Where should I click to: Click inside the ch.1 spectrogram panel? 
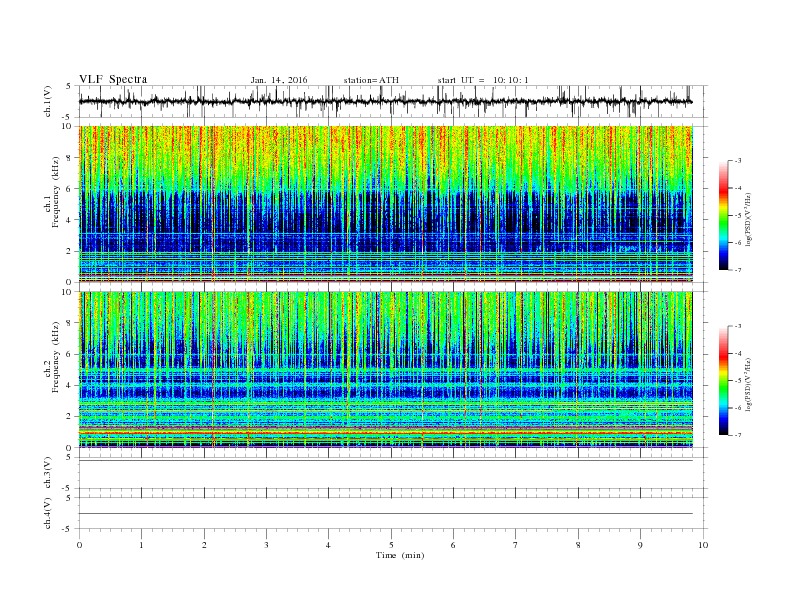click(385, 204)
